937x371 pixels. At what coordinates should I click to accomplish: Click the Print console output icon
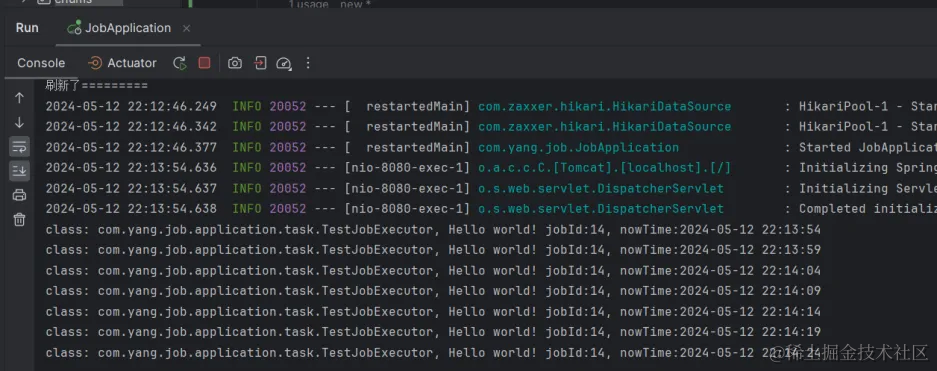19,195
